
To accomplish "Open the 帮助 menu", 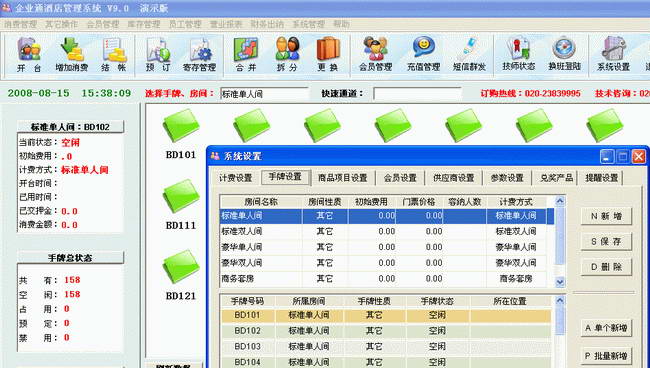I will coord(342,24).
